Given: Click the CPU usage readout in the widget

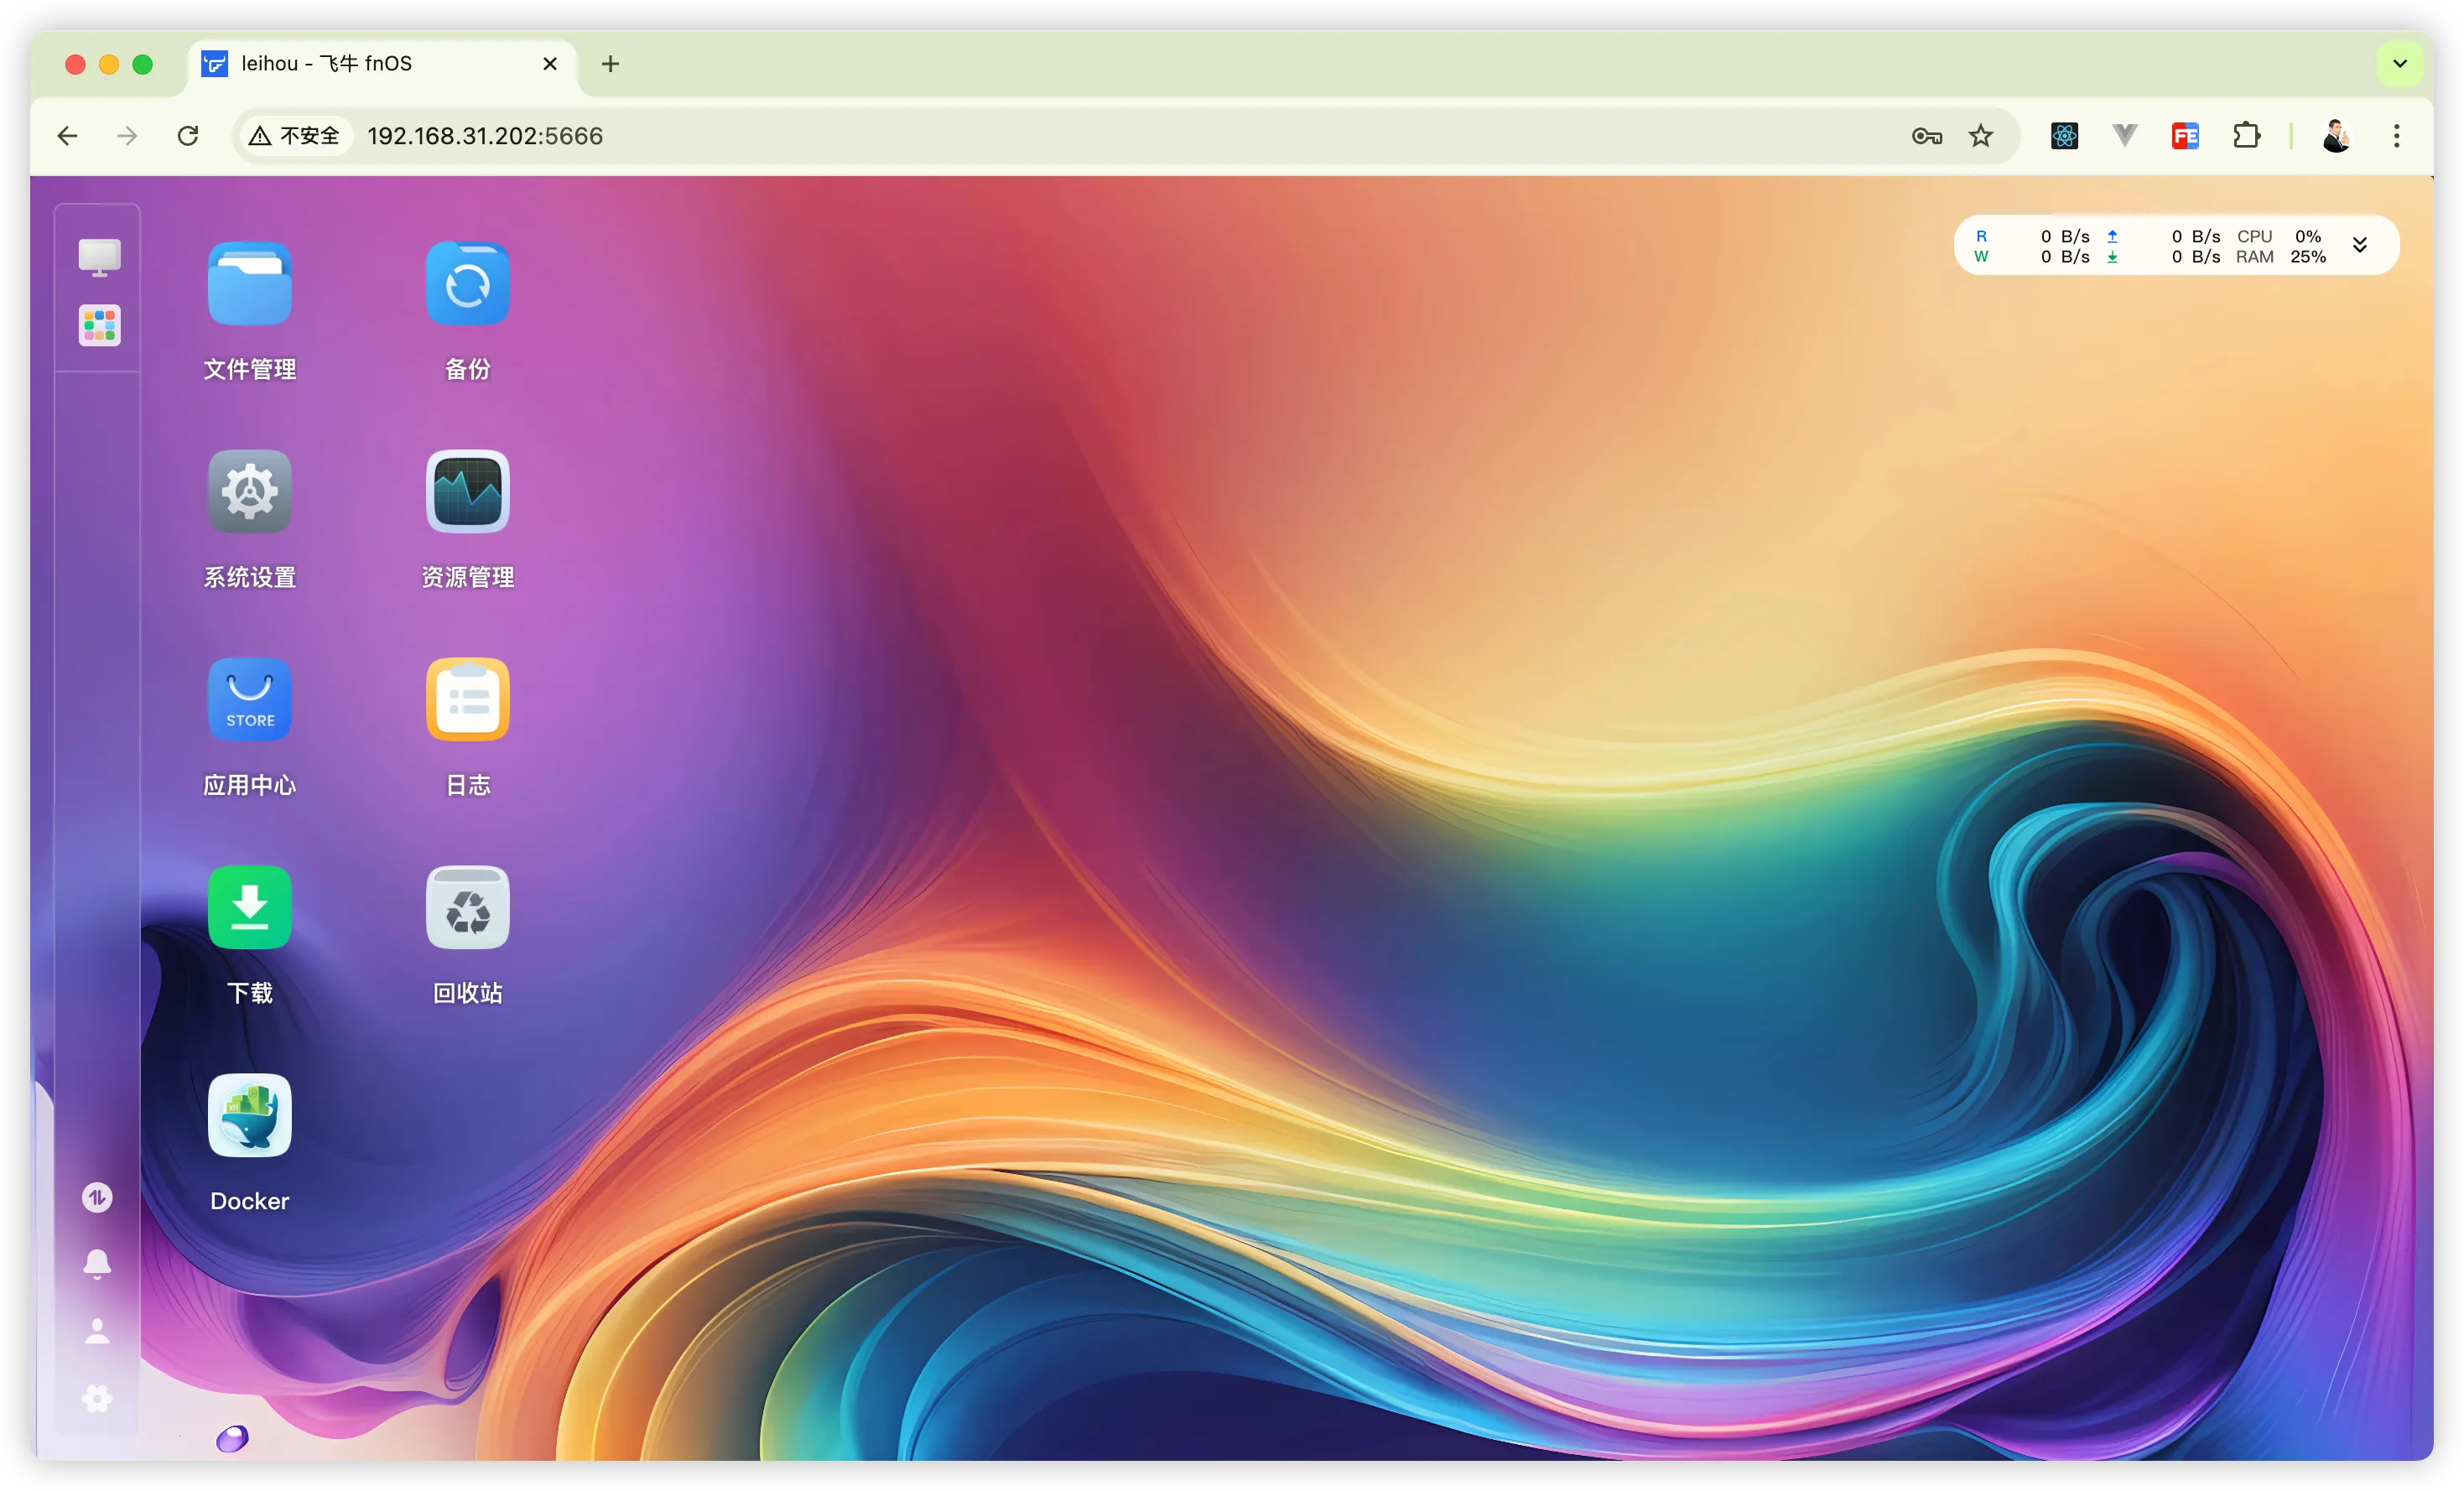Looking at the screenshot, I should (2280, 236).
